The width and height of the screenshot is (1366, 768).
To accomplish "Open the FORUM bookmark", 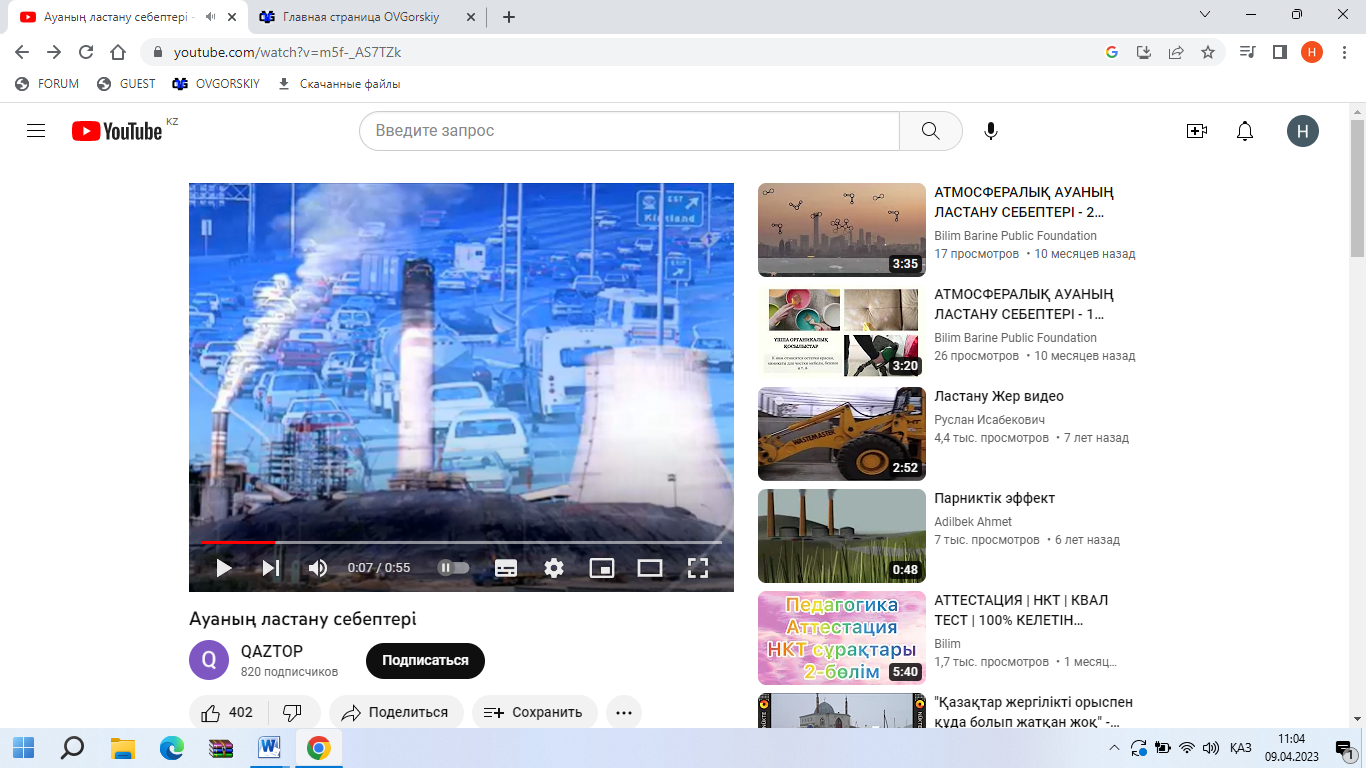I will 47,84.
